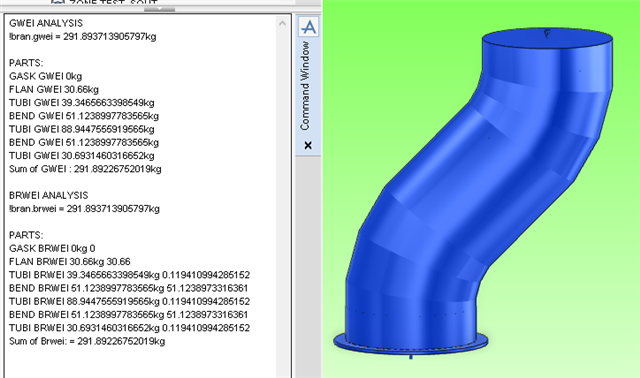Select the small marker atop the pipe's end

coord(547,34)
